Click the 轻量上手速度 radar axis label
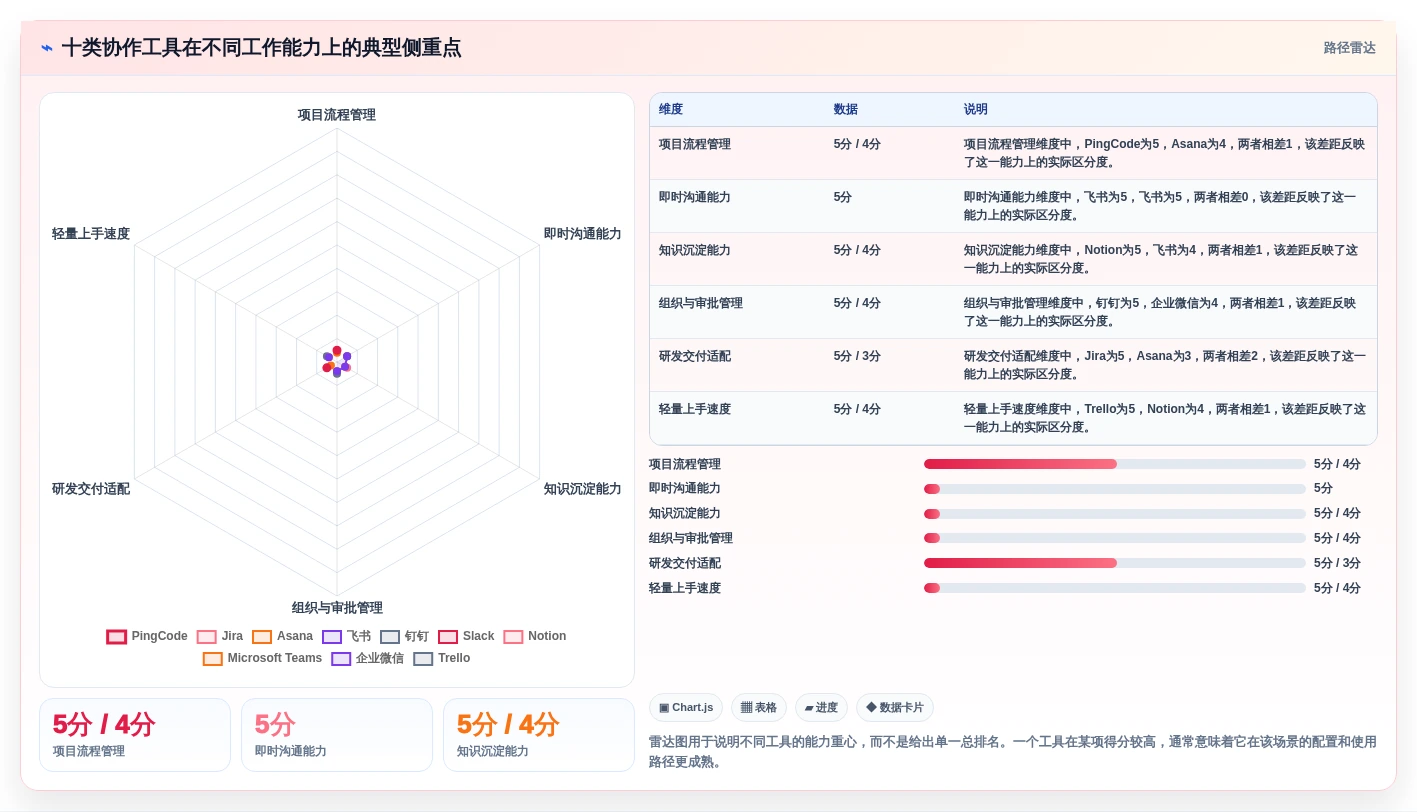1417x812 pixels. (91, 234)
